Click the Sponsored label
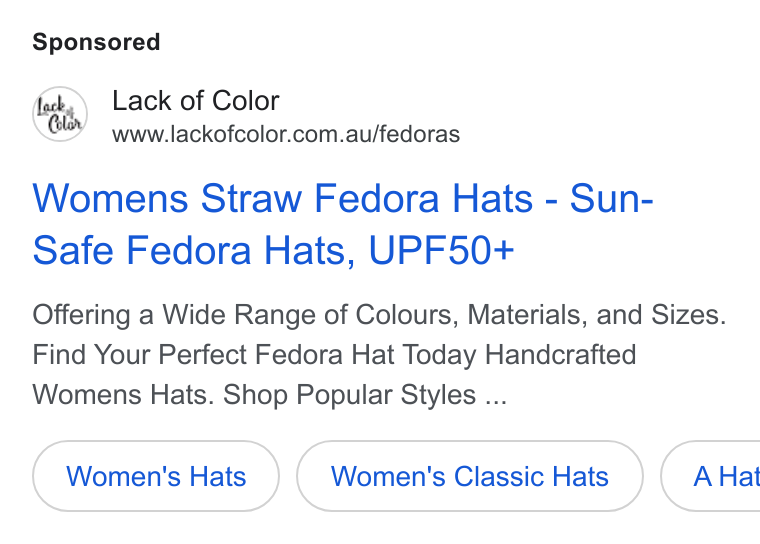The width and height of the screenshot is (760, 544). (96, 42)
